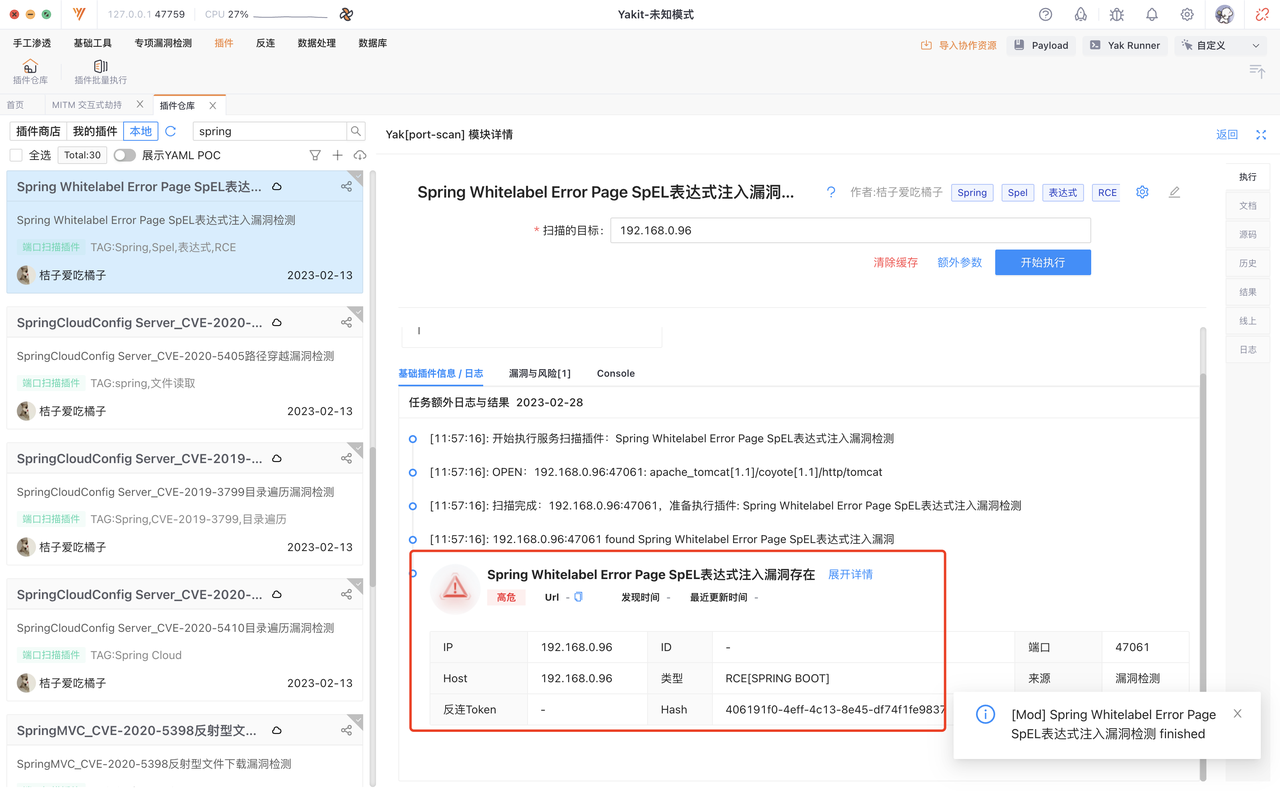Click the user avatar in title bar
The width and height of the screenshot is (1280, 791).
(1224, 15)
